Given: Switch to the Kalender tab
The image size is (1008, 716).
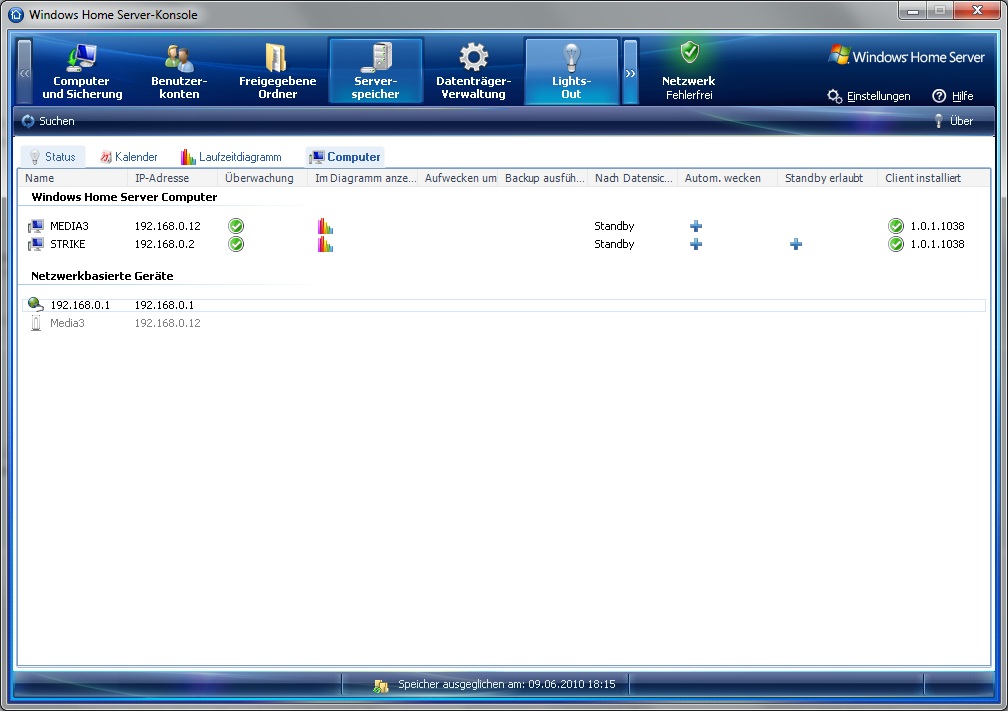Looking at the screenshot, I should pos(129,157).
